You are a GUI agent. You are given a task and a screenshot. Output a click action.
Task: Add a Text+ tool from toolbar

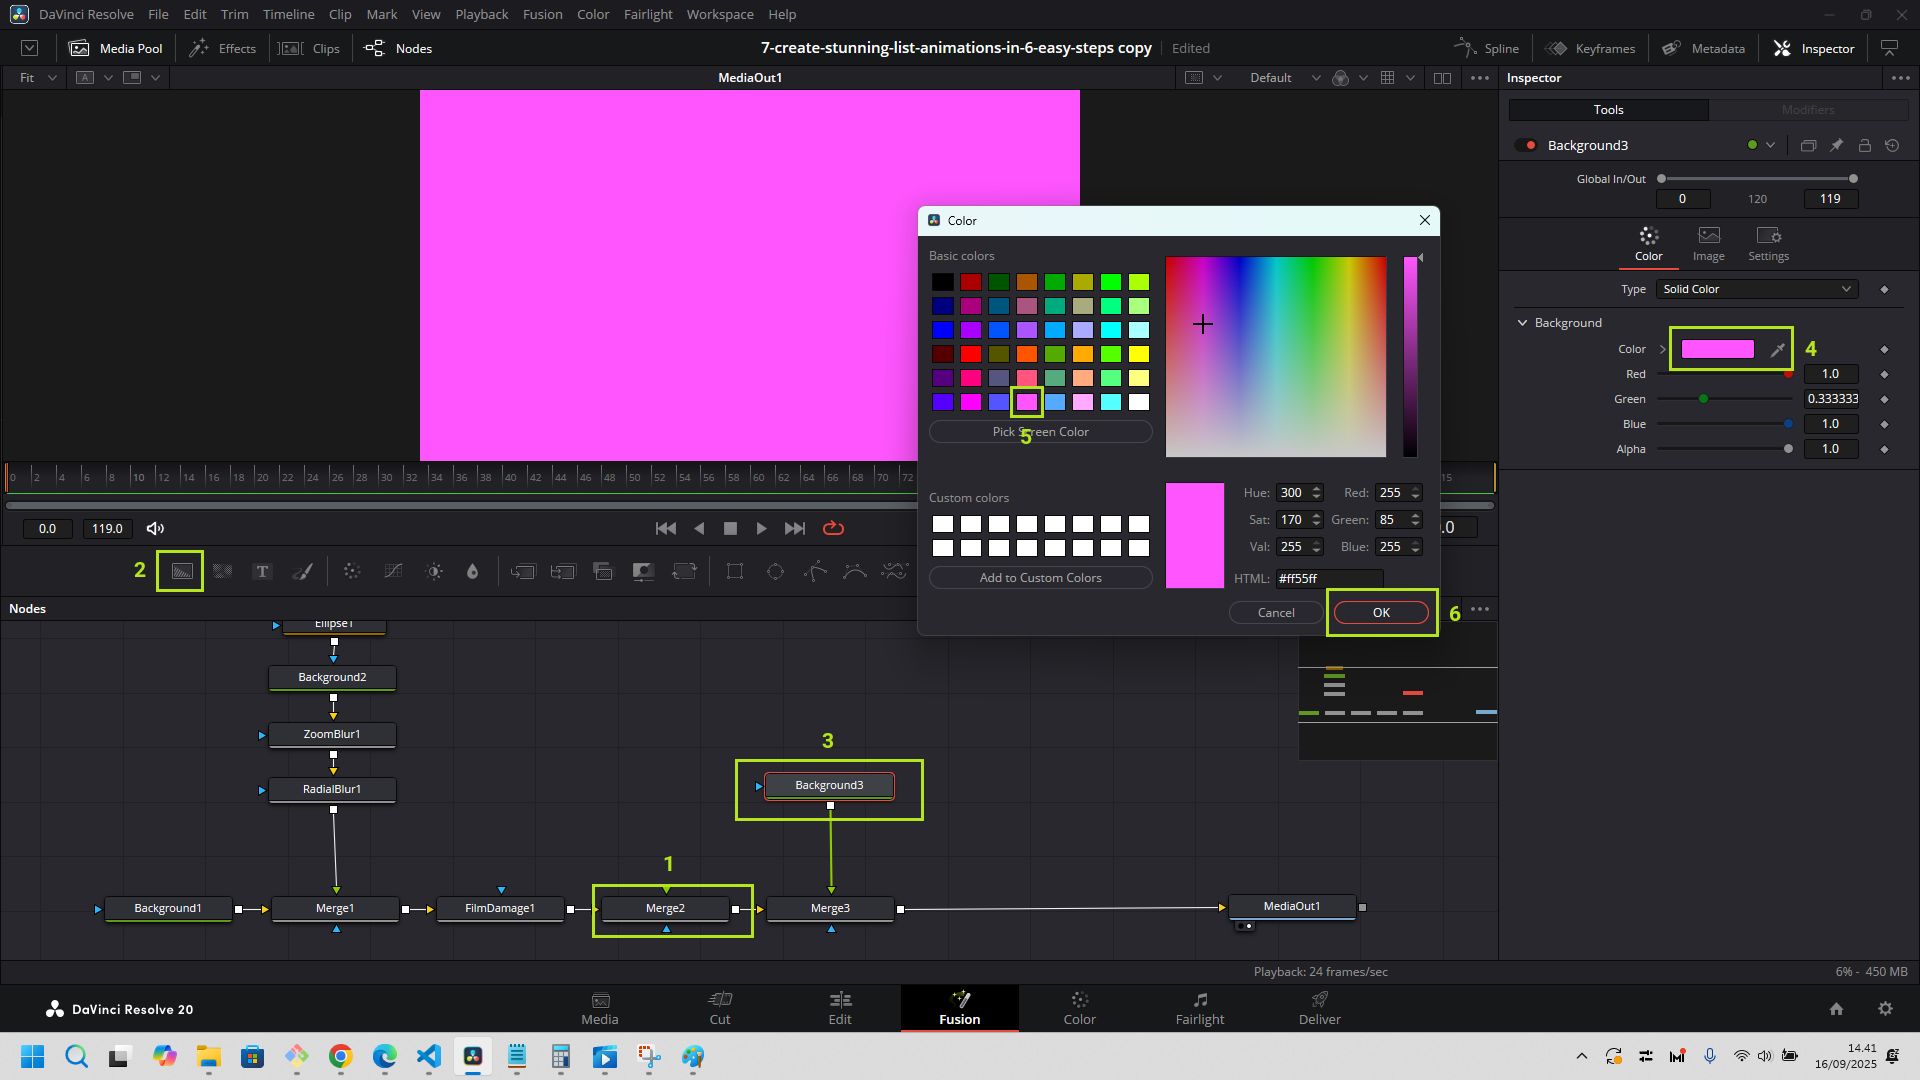pos(262,571)
